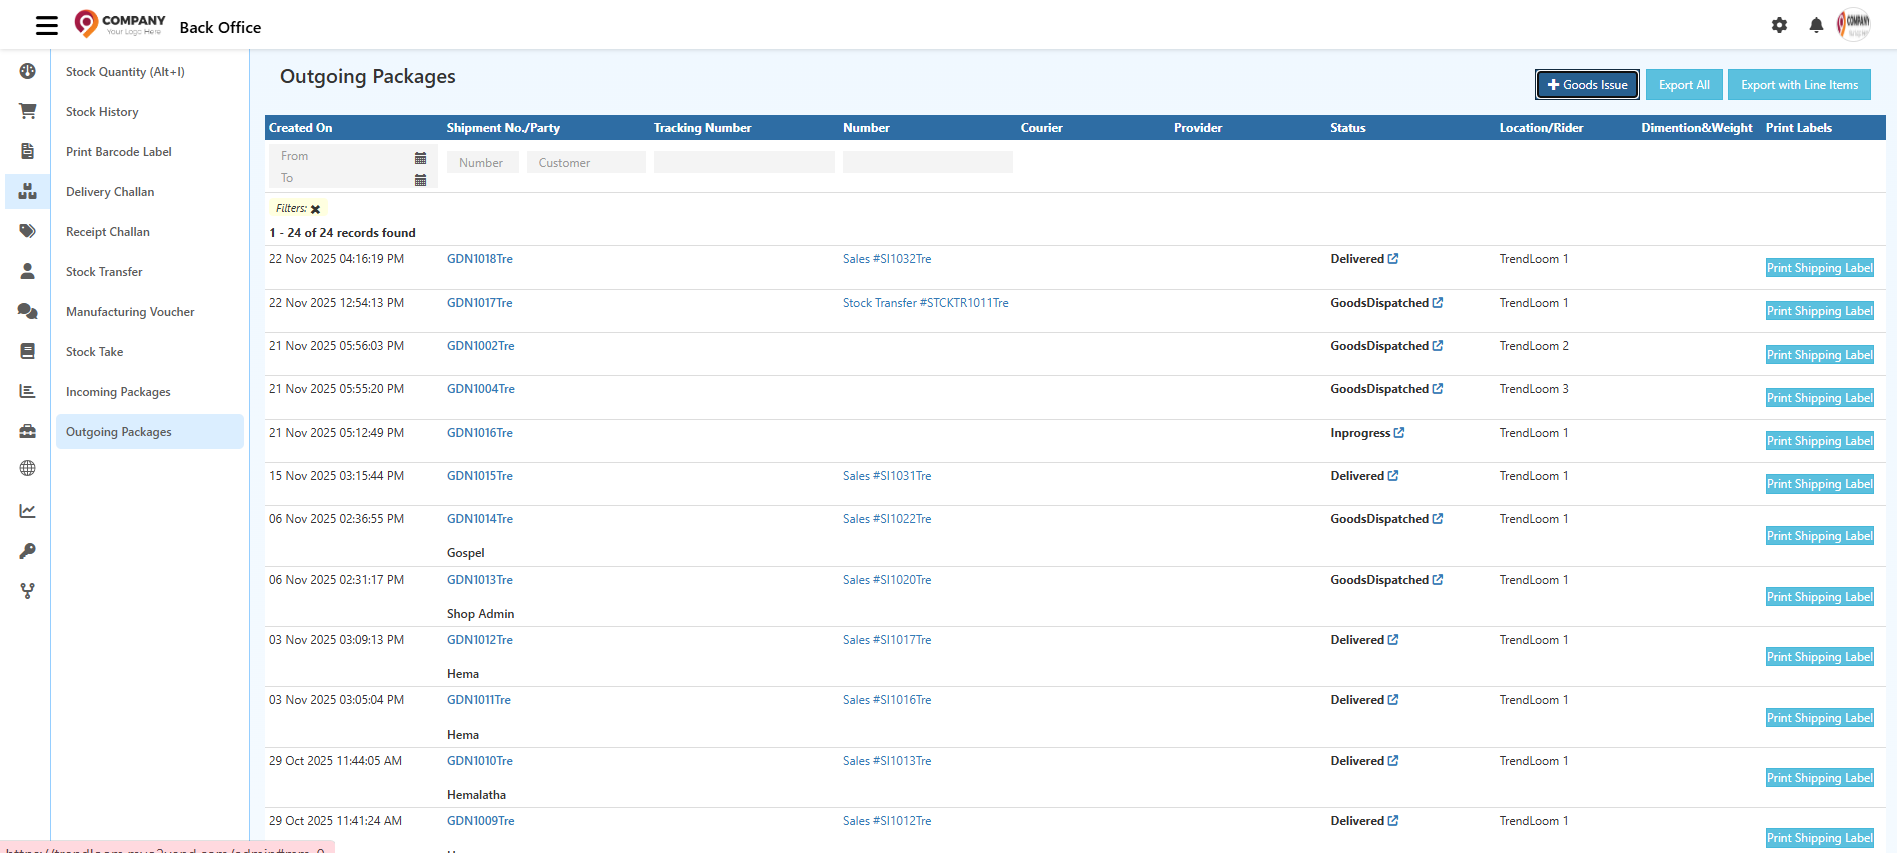Select Outgoing Packages menu item

tap(149, 431)
